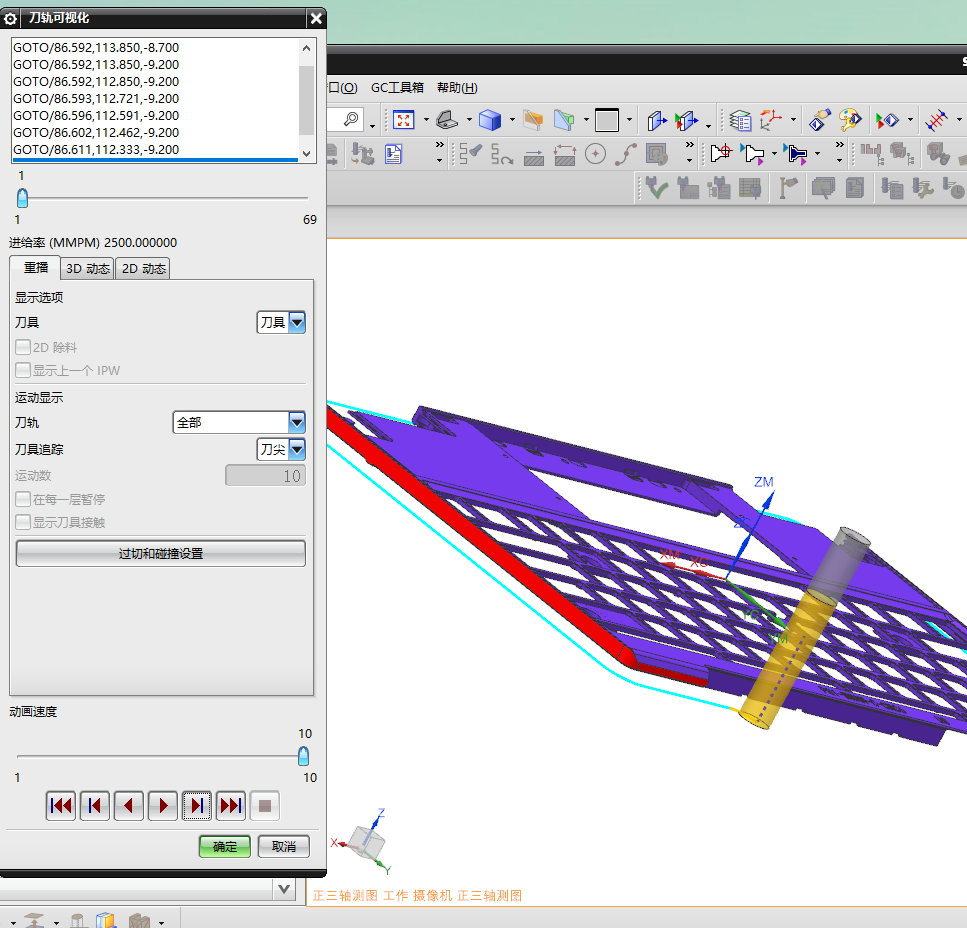The height and width of the screenshot is (928, 967).
Task: Toggle the 显示刀具接触 checkbox
Action: coord(23,522)
